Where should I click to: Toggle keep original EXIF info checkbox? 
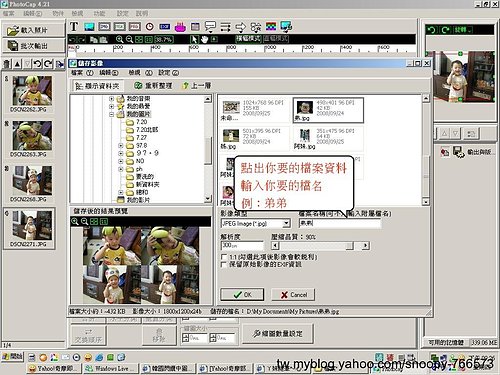[224, 264]
